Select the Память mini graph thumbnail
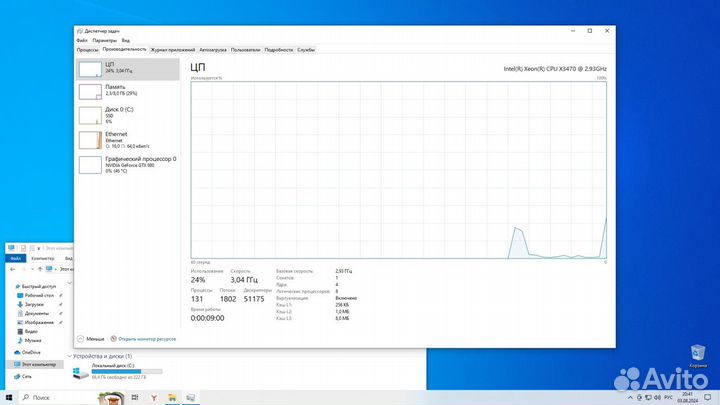 (91, 92)
